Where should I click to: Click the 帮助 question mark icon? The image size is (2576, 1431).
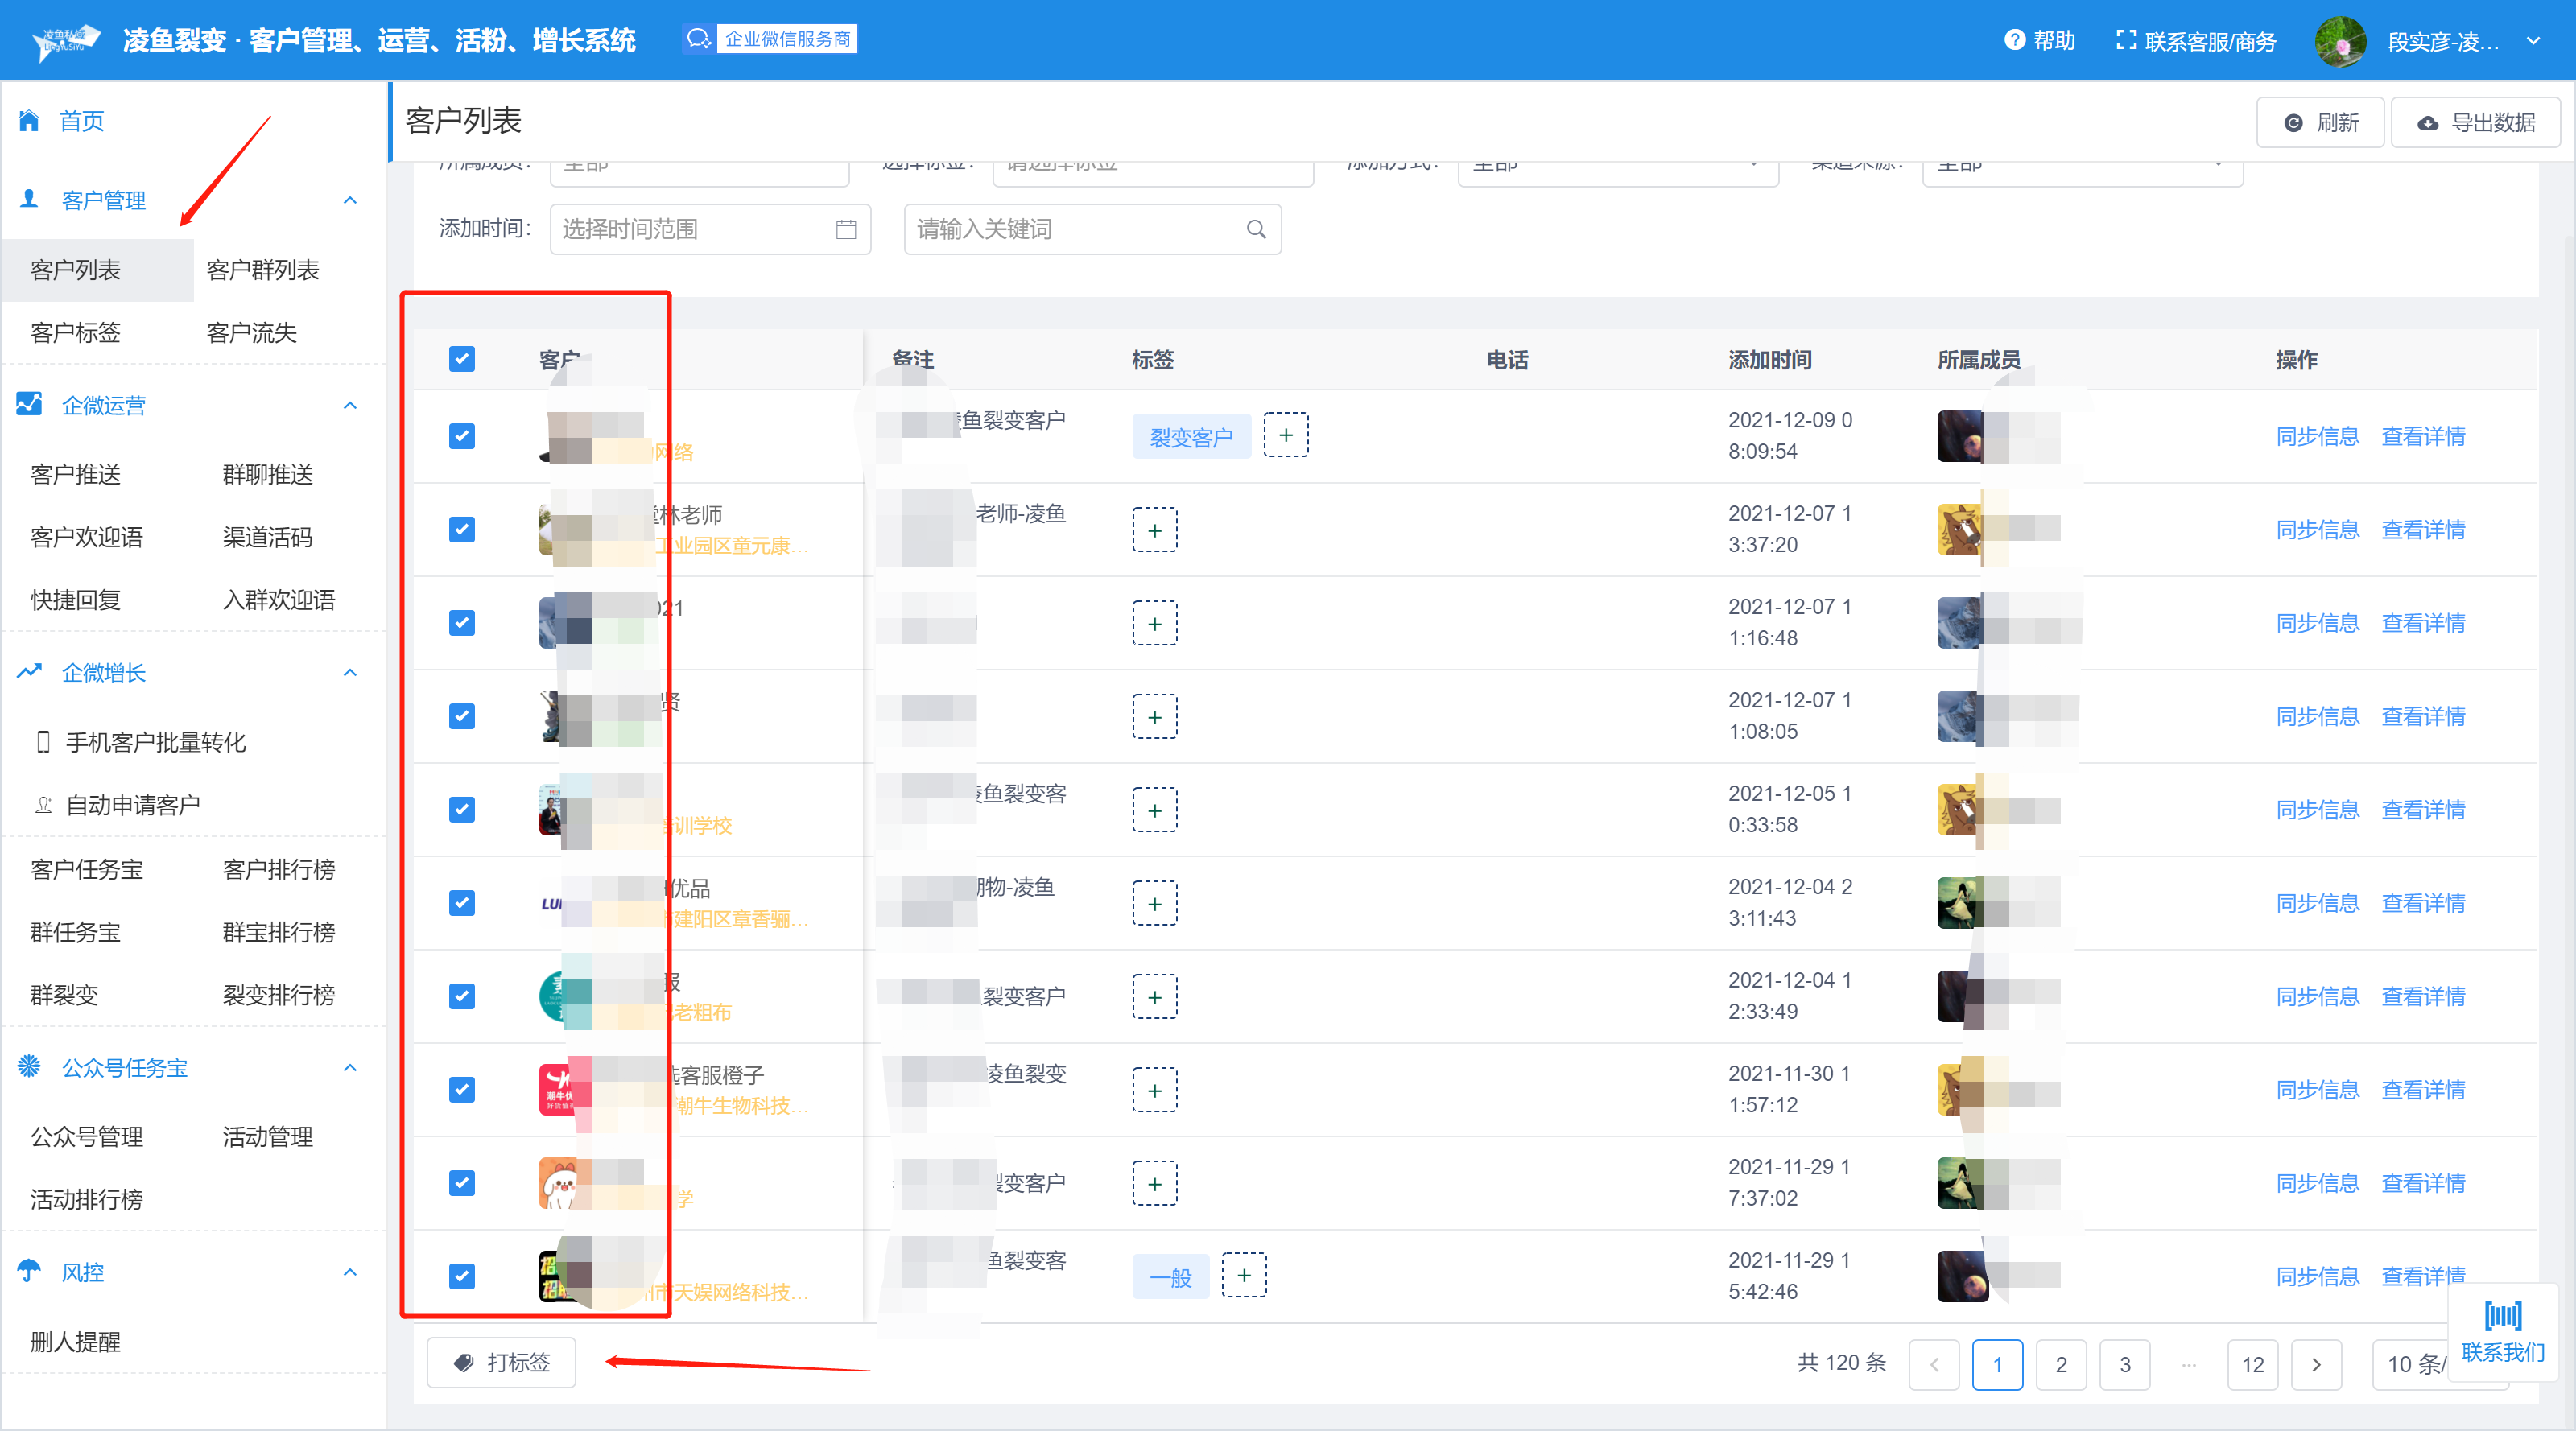[x=2014, y=40]
